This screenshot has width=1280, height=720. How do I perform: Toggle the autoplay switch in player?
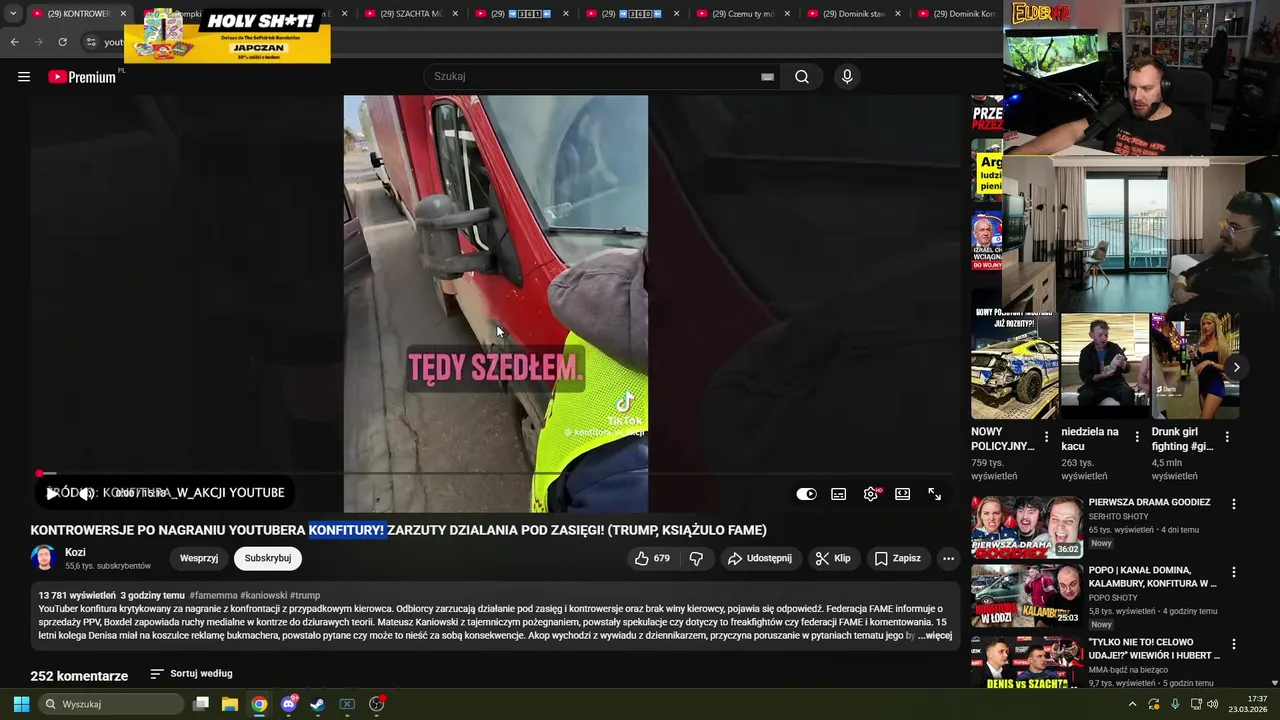pyautogui.click(x=806, y=494)
